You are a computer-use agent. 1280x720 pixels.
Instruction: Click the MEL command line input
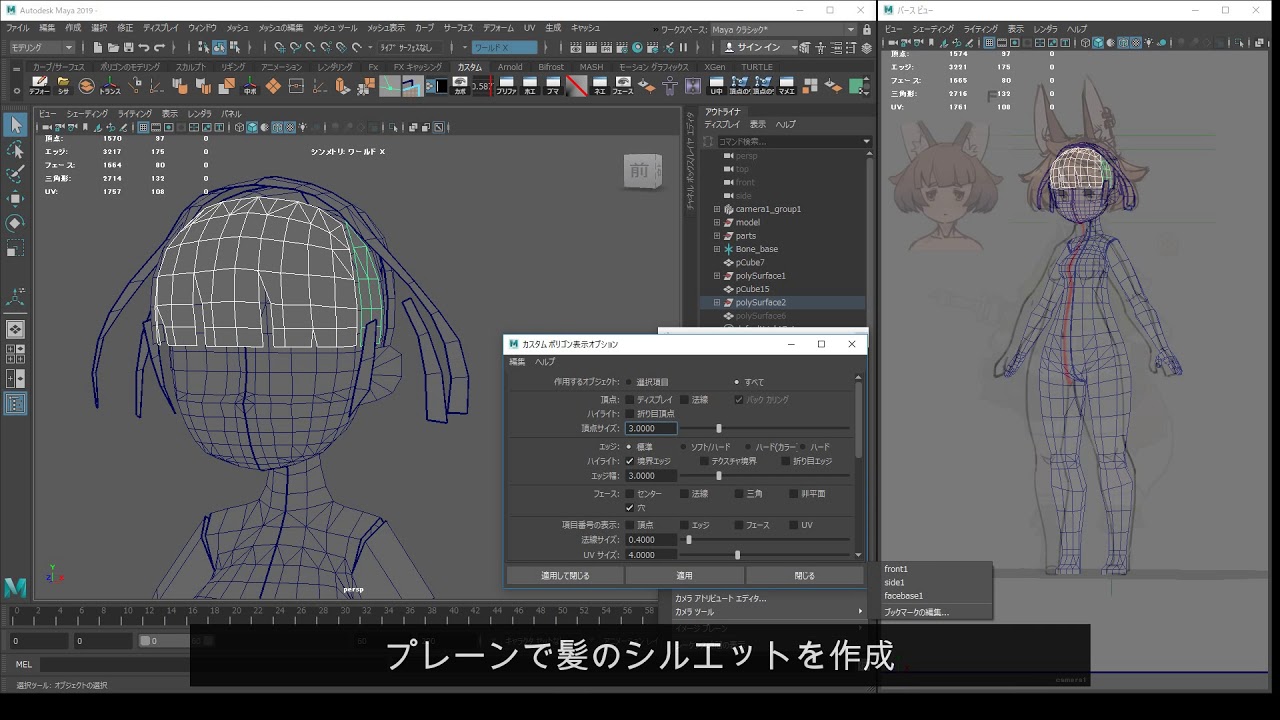pos(113,664)
